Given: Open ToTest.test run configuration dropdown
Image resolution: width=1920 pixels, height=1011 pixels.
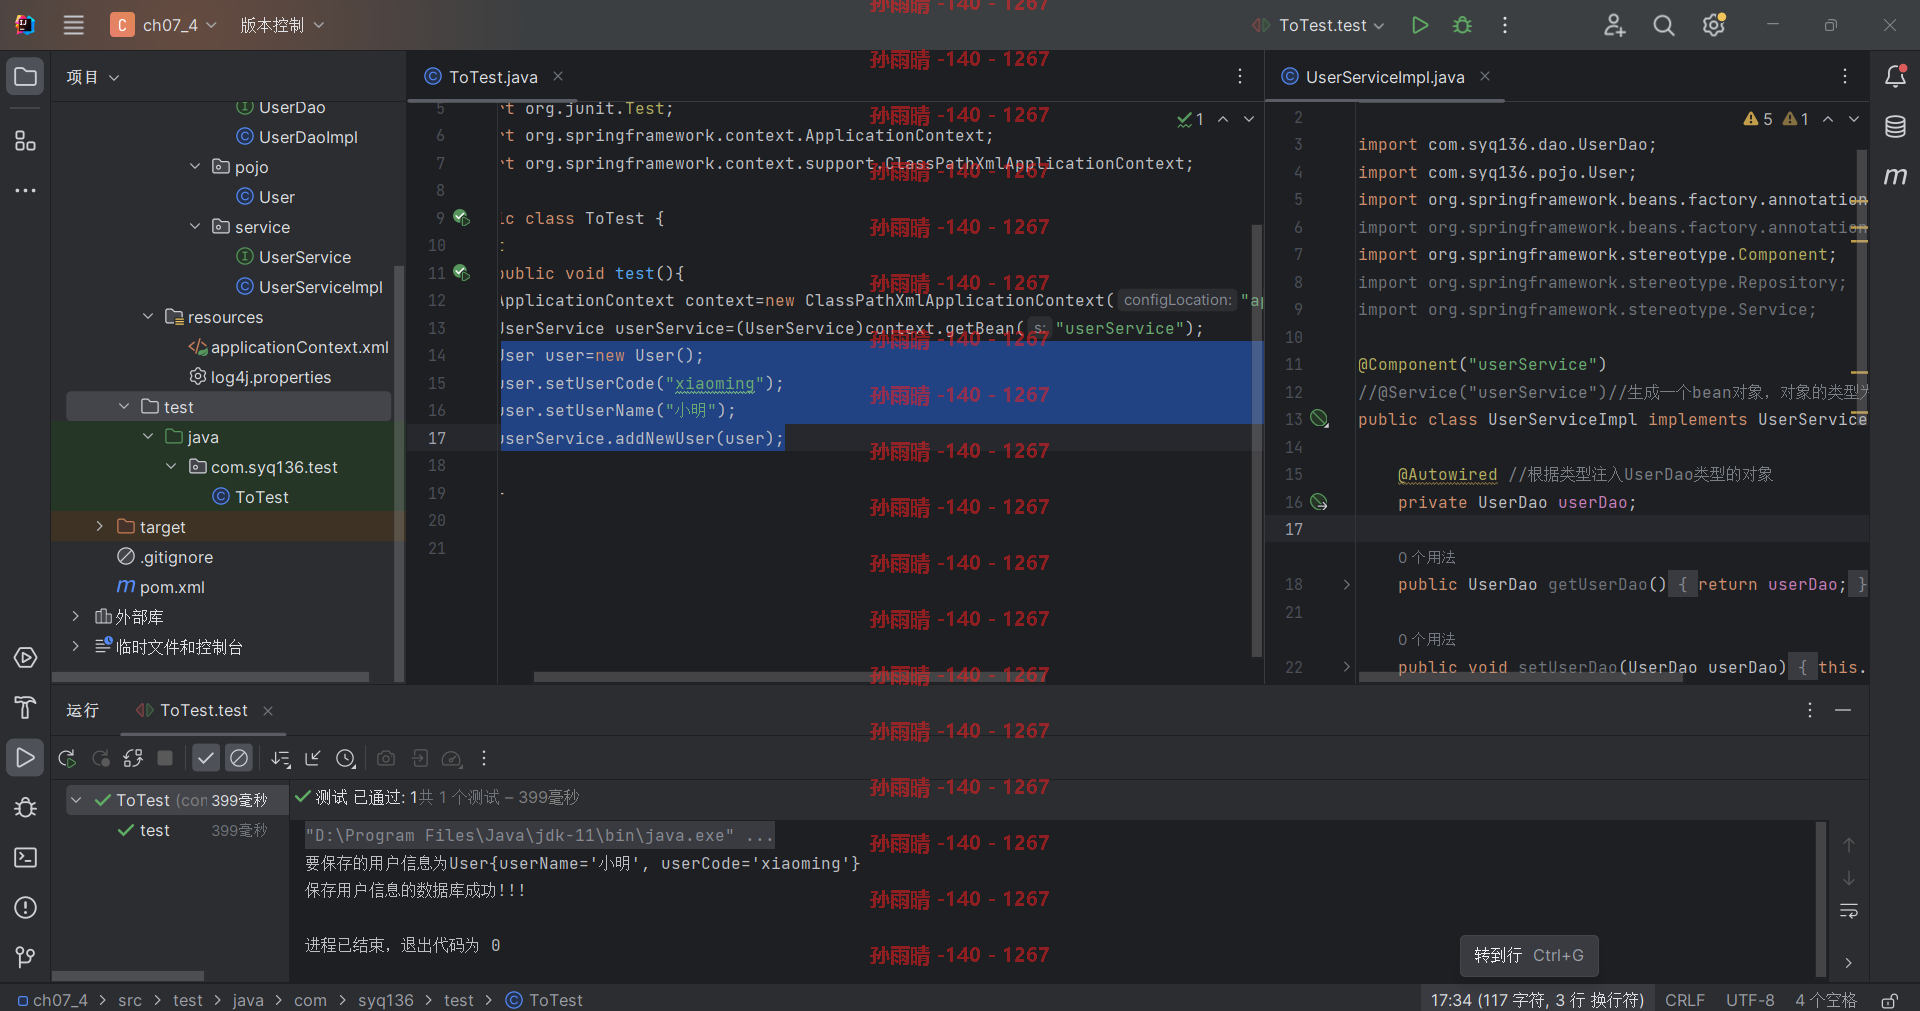Looking at the screenshot, I should [x=1319, y=25].
